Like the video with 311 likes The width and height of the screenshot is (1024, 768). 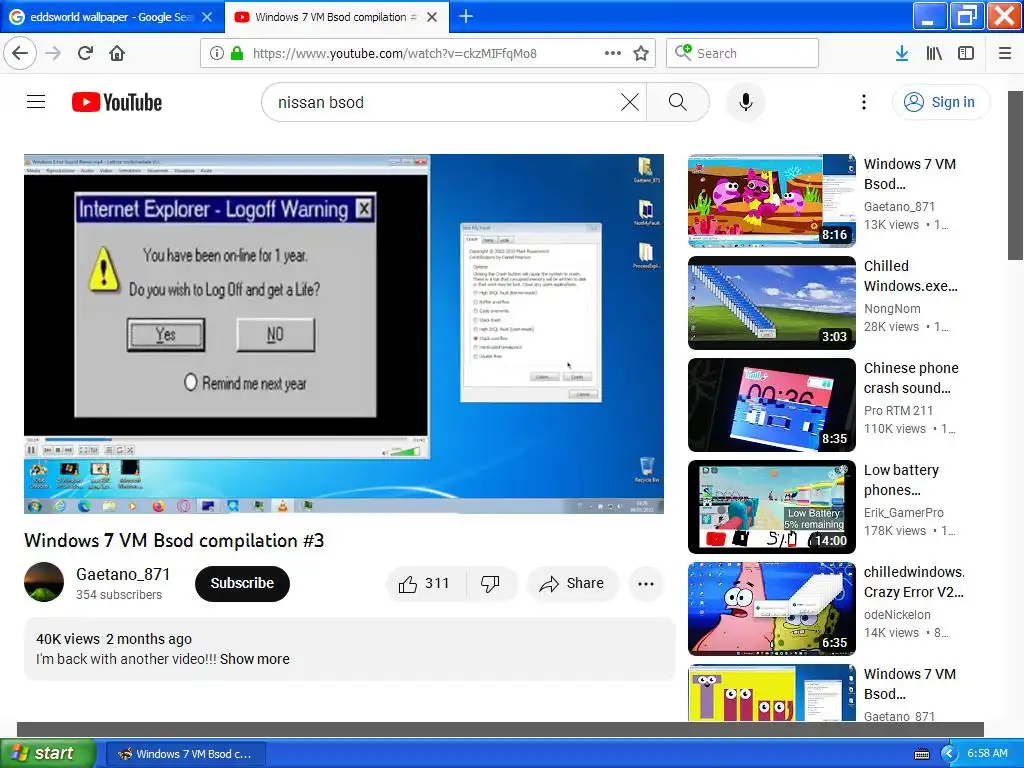(424, 583)
